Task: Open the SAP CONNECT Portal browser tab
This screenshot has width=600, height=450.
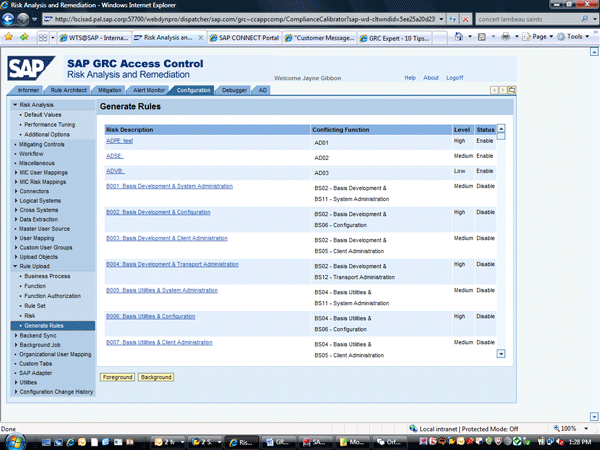Action: click(x=245, y=38)
